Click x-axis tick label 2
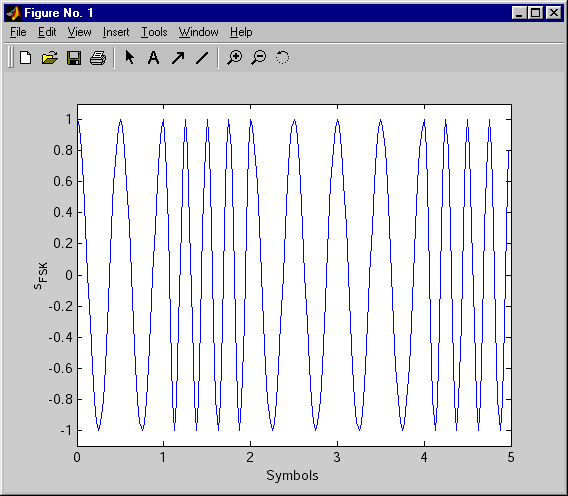 pos(250,458)
